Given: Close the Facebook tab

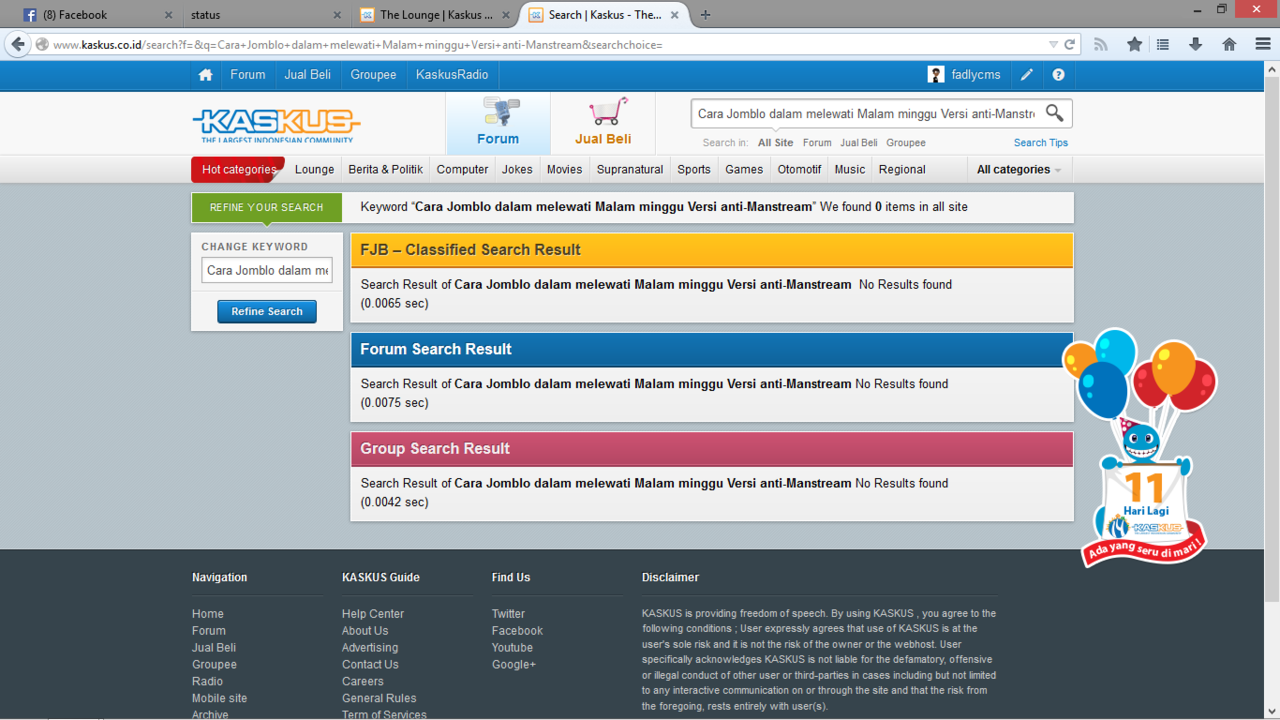Looking at the screenshot, I should (x=168, y=15).
